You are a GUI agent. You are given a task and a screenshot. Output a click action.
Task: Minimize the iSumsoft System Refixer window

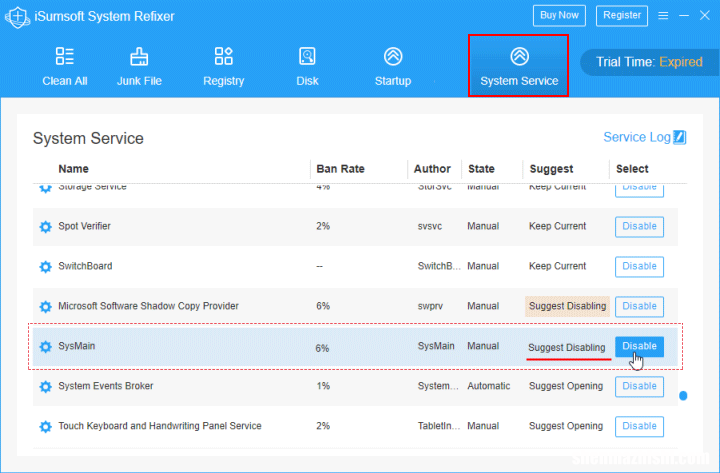pos(684,16)
